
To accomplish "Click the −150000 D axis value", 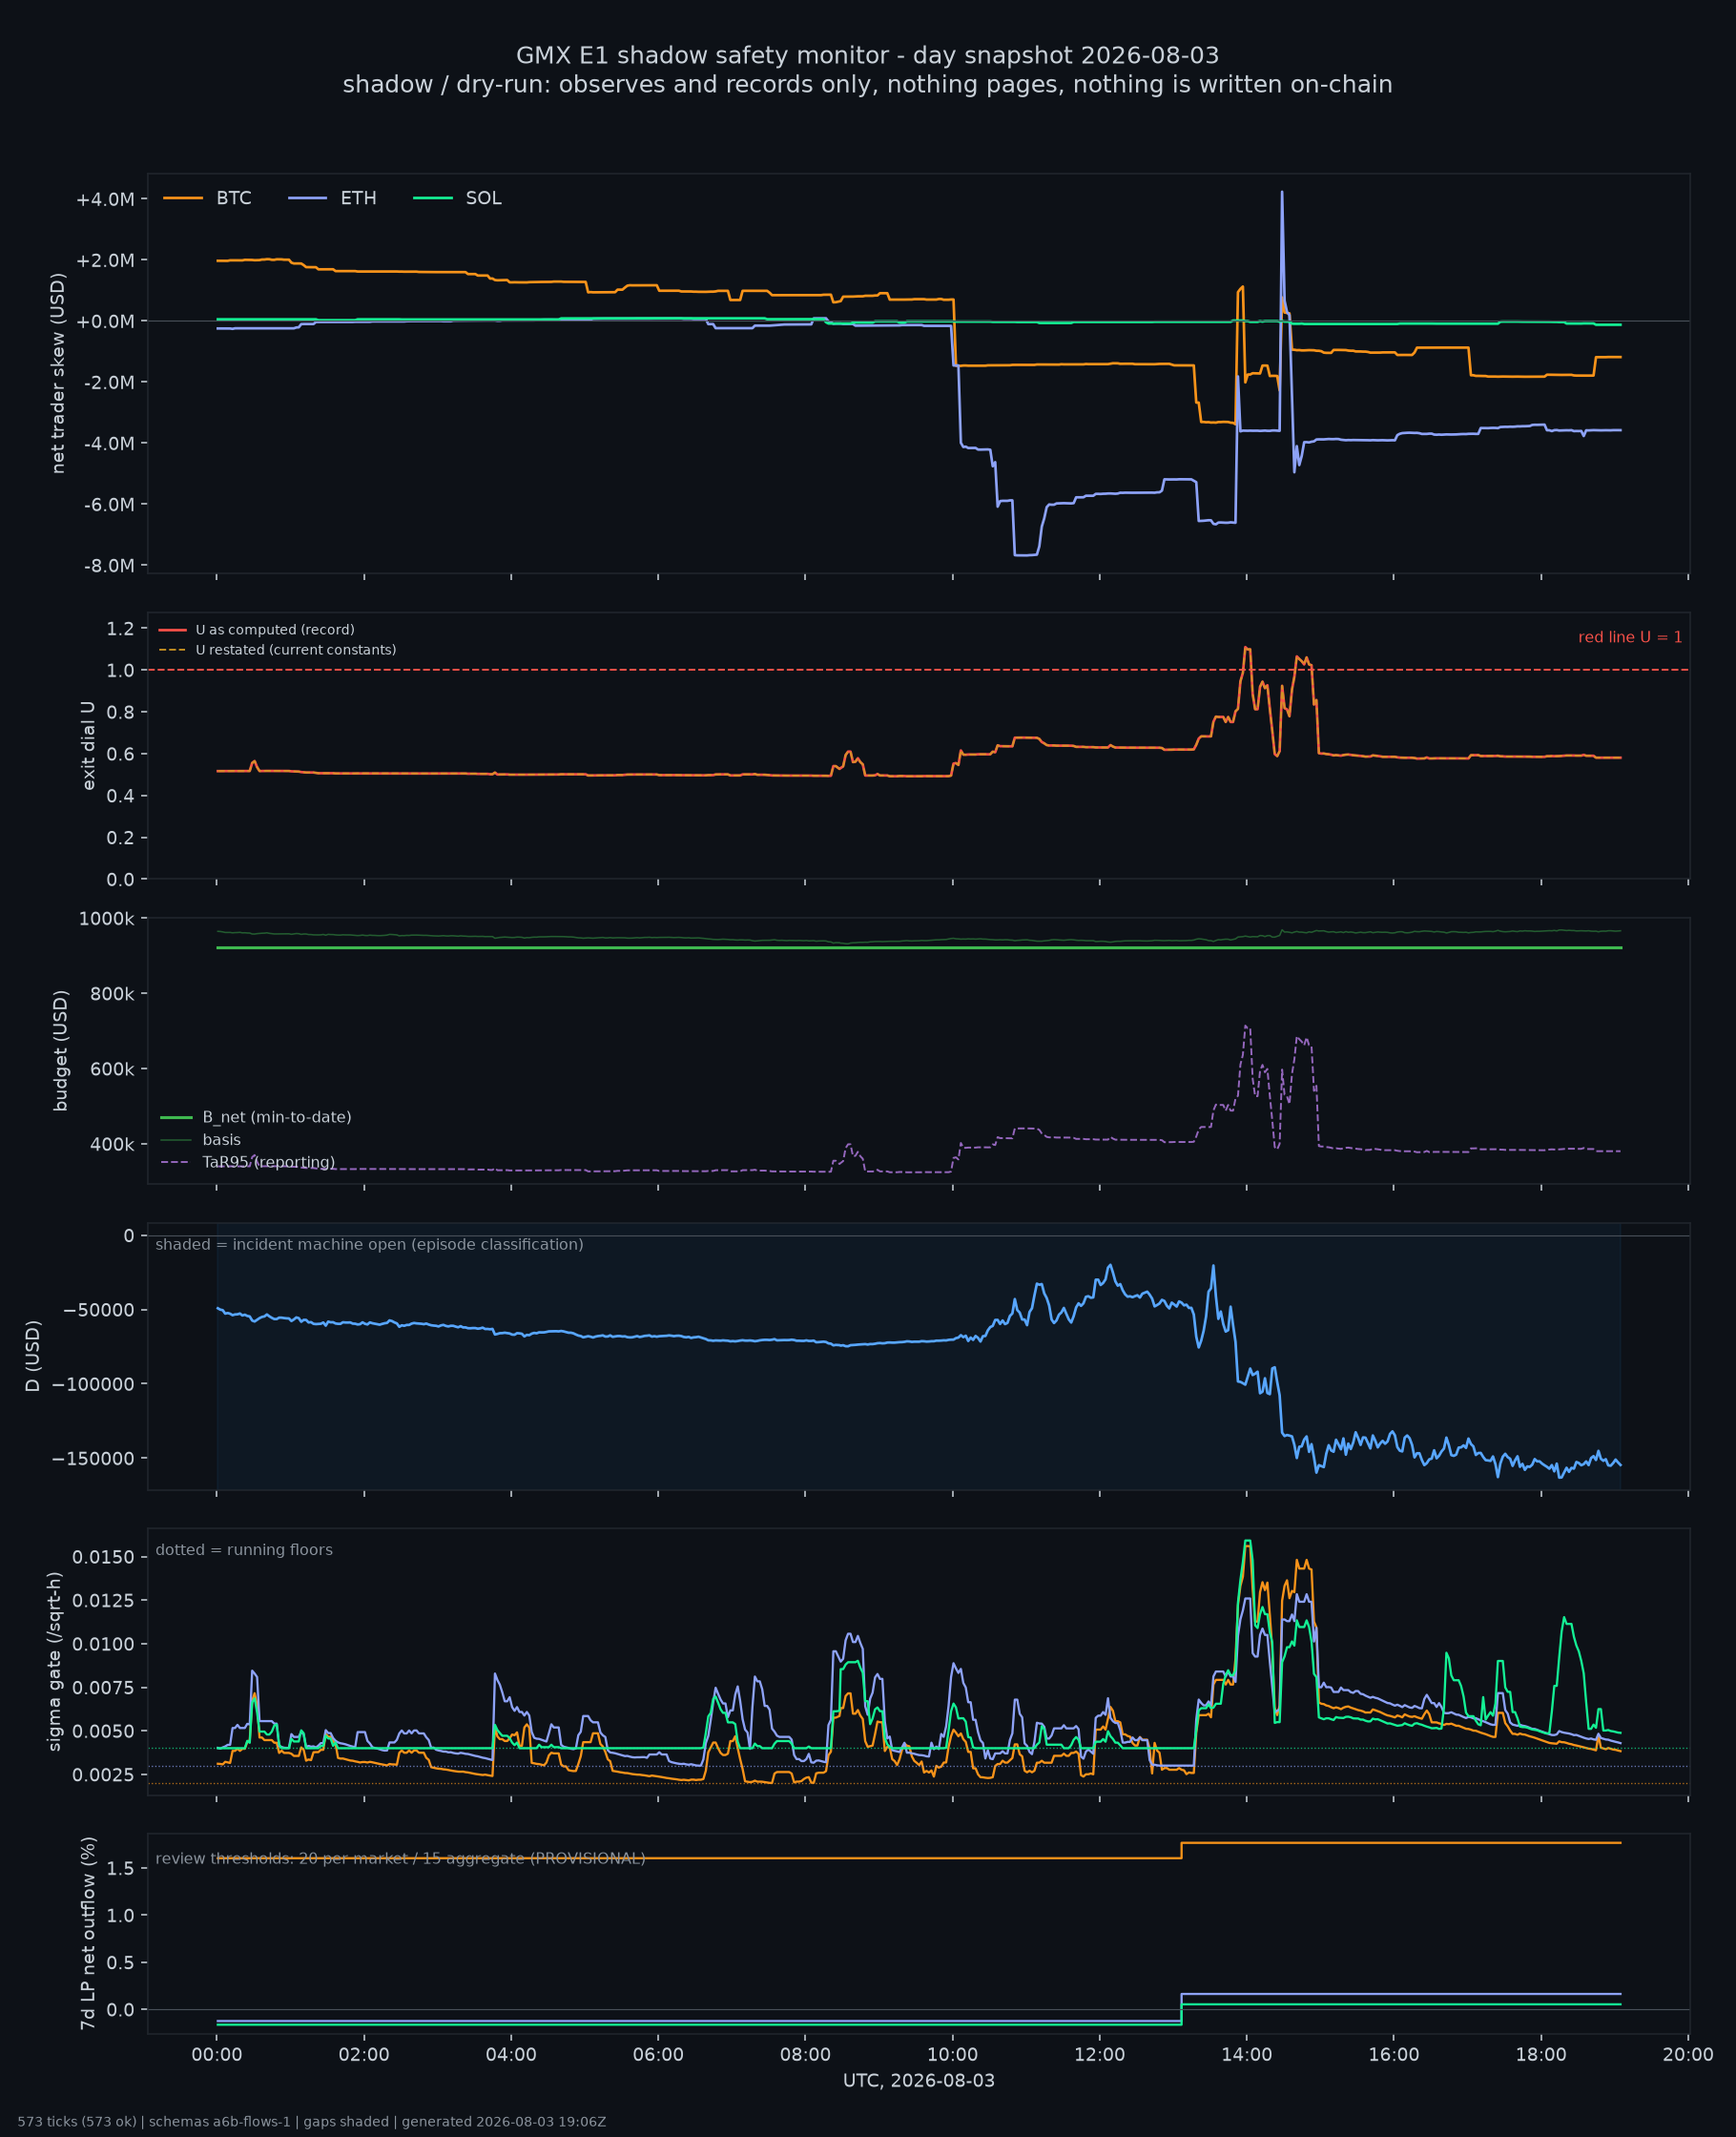I will pos(93,1459).
